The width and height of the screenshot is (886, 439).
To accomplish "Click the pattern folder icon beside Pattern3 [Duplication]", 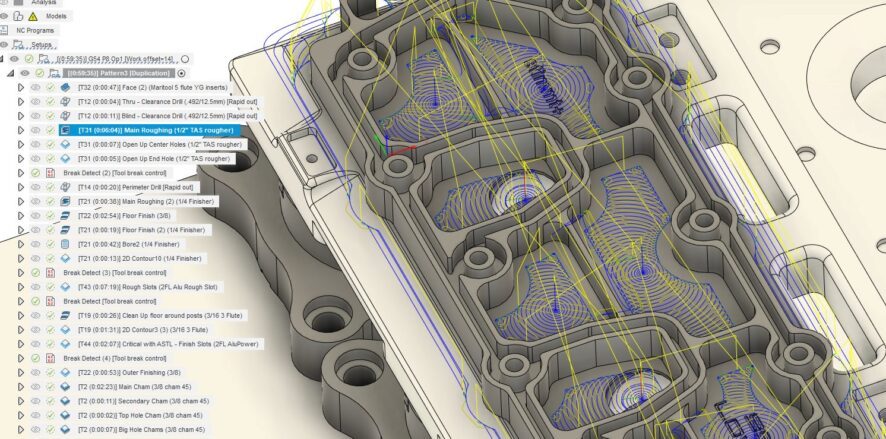I will [x=54, y=73].
